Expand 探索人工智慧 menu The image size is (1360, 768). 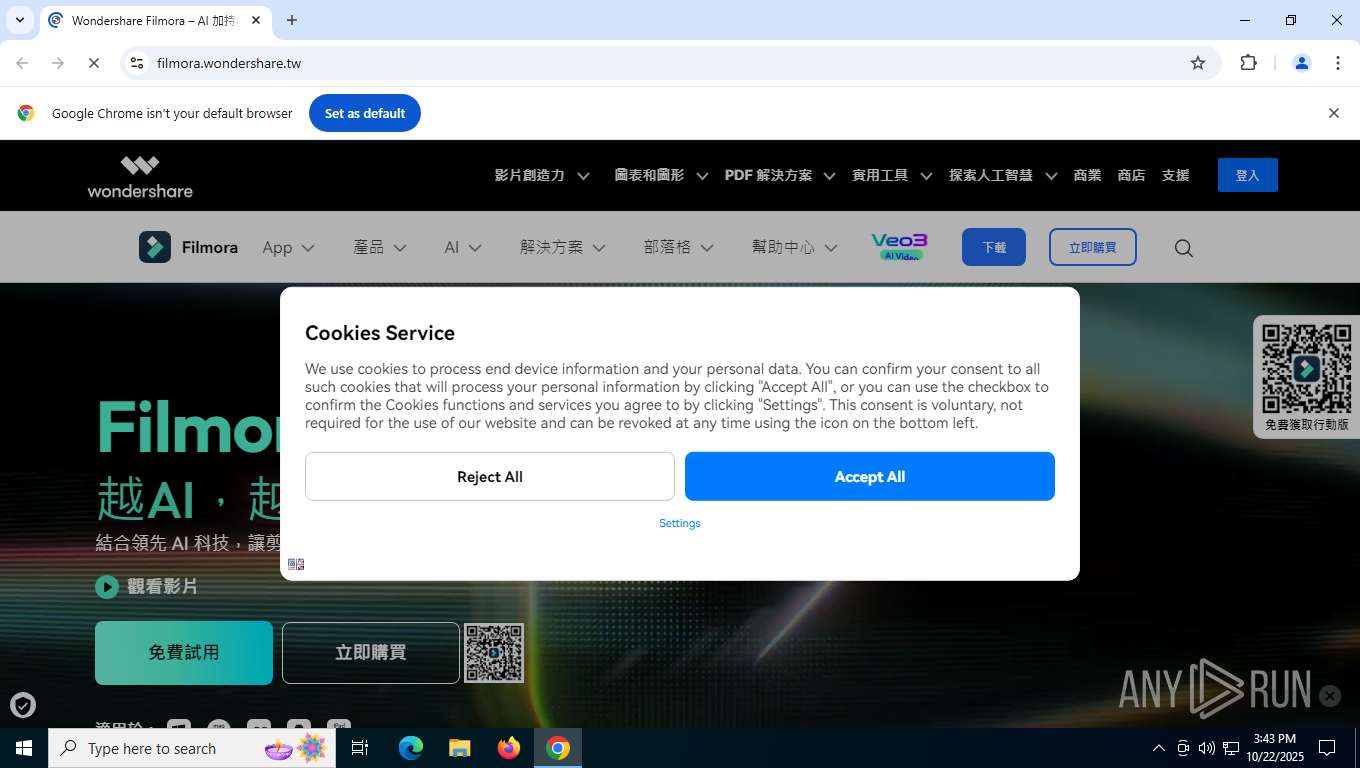click(1003, 175)
